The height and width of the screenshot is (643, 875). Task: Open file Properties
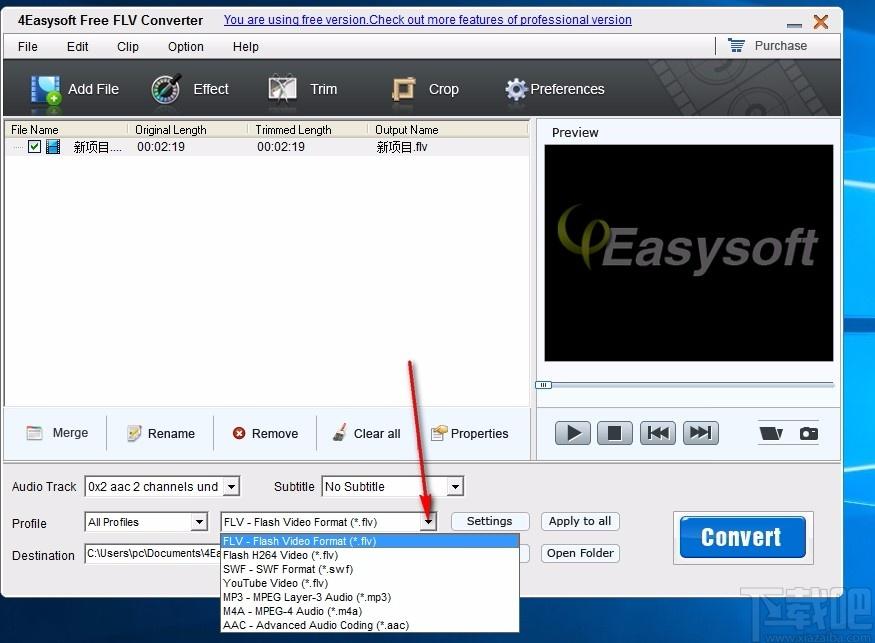[x=470, y=433]
